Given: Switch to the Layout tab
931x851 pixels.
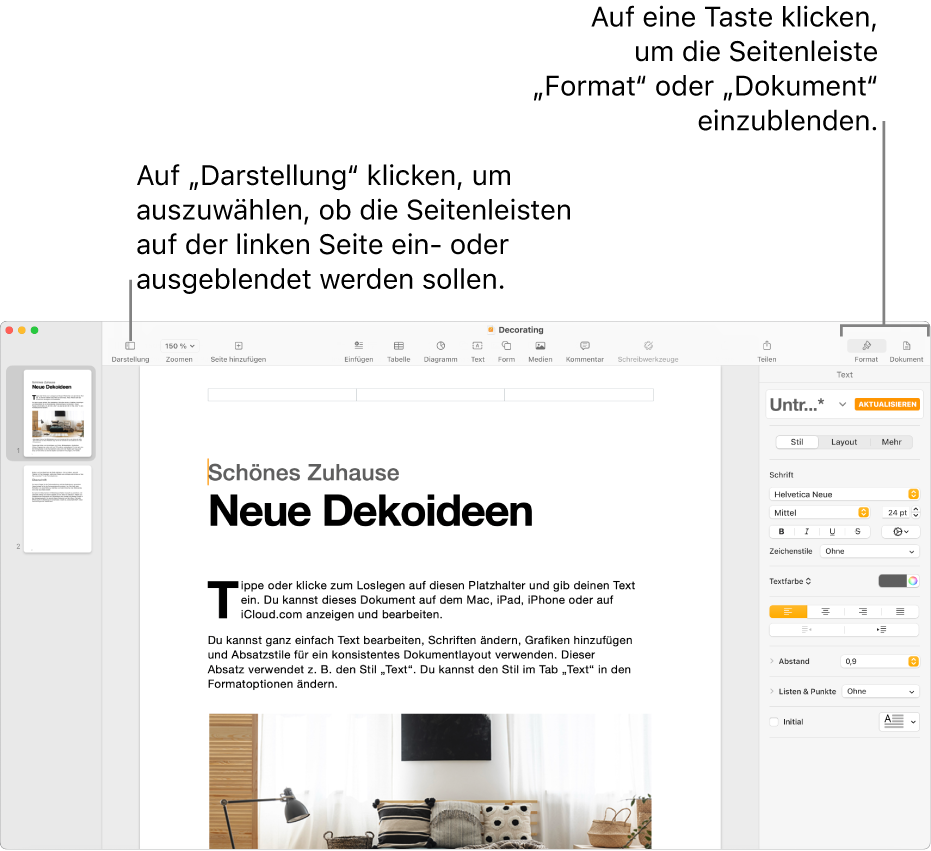Looking at the screenshot, I should [844, 442].
